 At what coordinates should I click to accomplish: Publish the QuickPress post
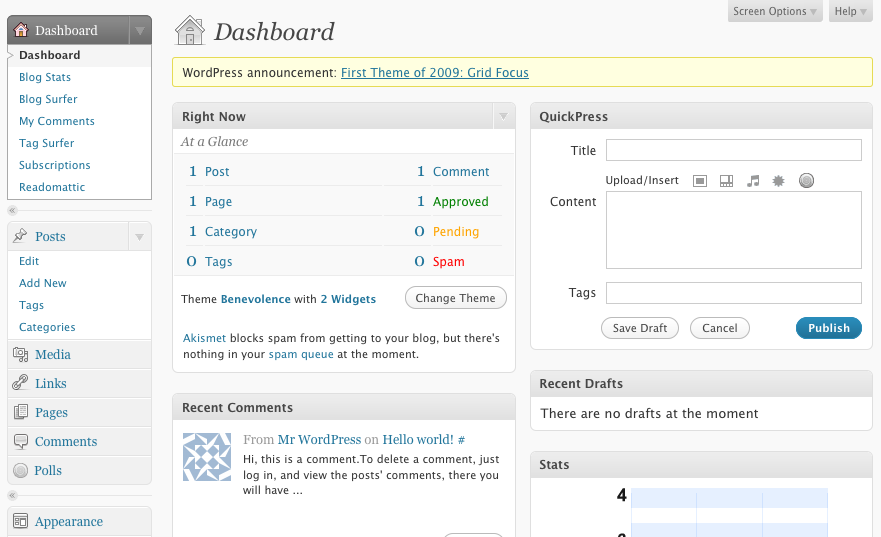click(829, 328)
